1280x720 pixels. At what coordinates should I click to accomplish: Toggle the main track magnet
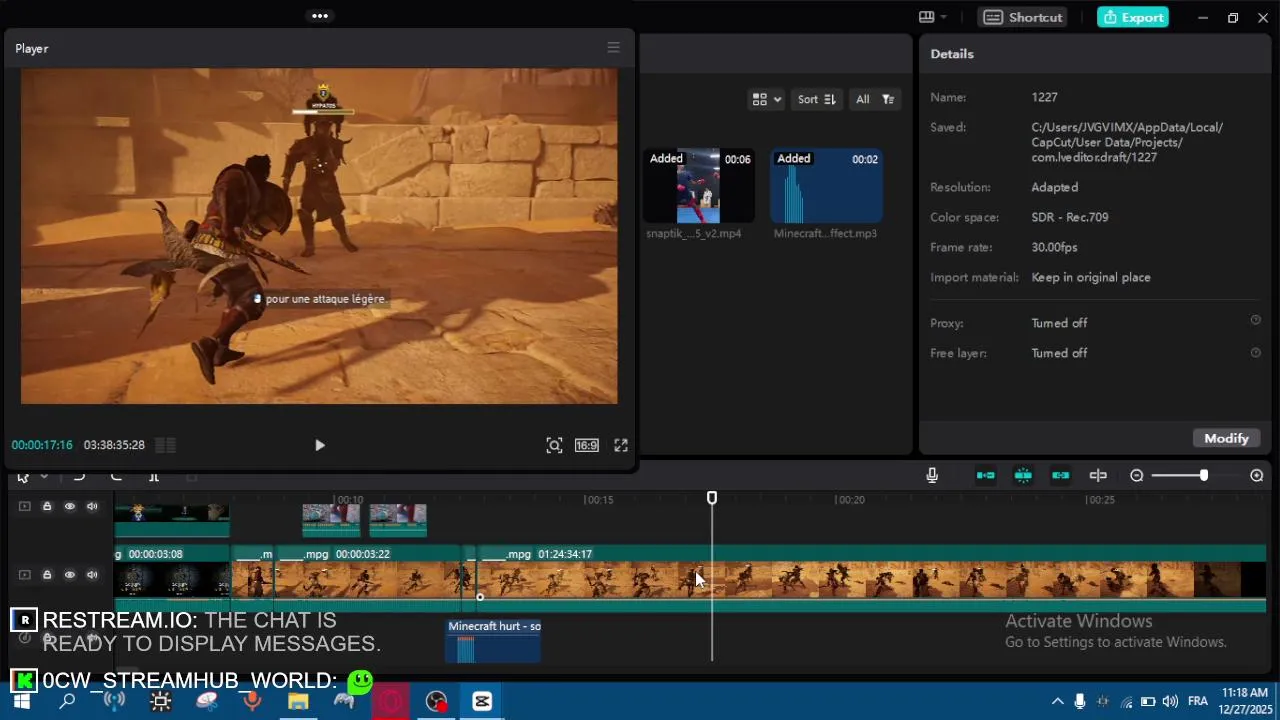coord(985,476)
